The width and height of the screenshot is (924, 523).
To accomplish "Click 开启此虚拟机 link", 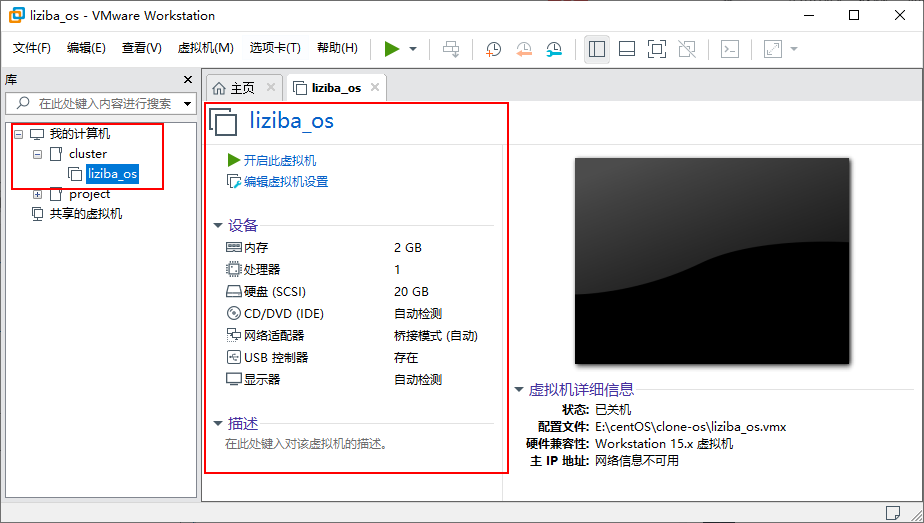I will [x=280, y=161].
